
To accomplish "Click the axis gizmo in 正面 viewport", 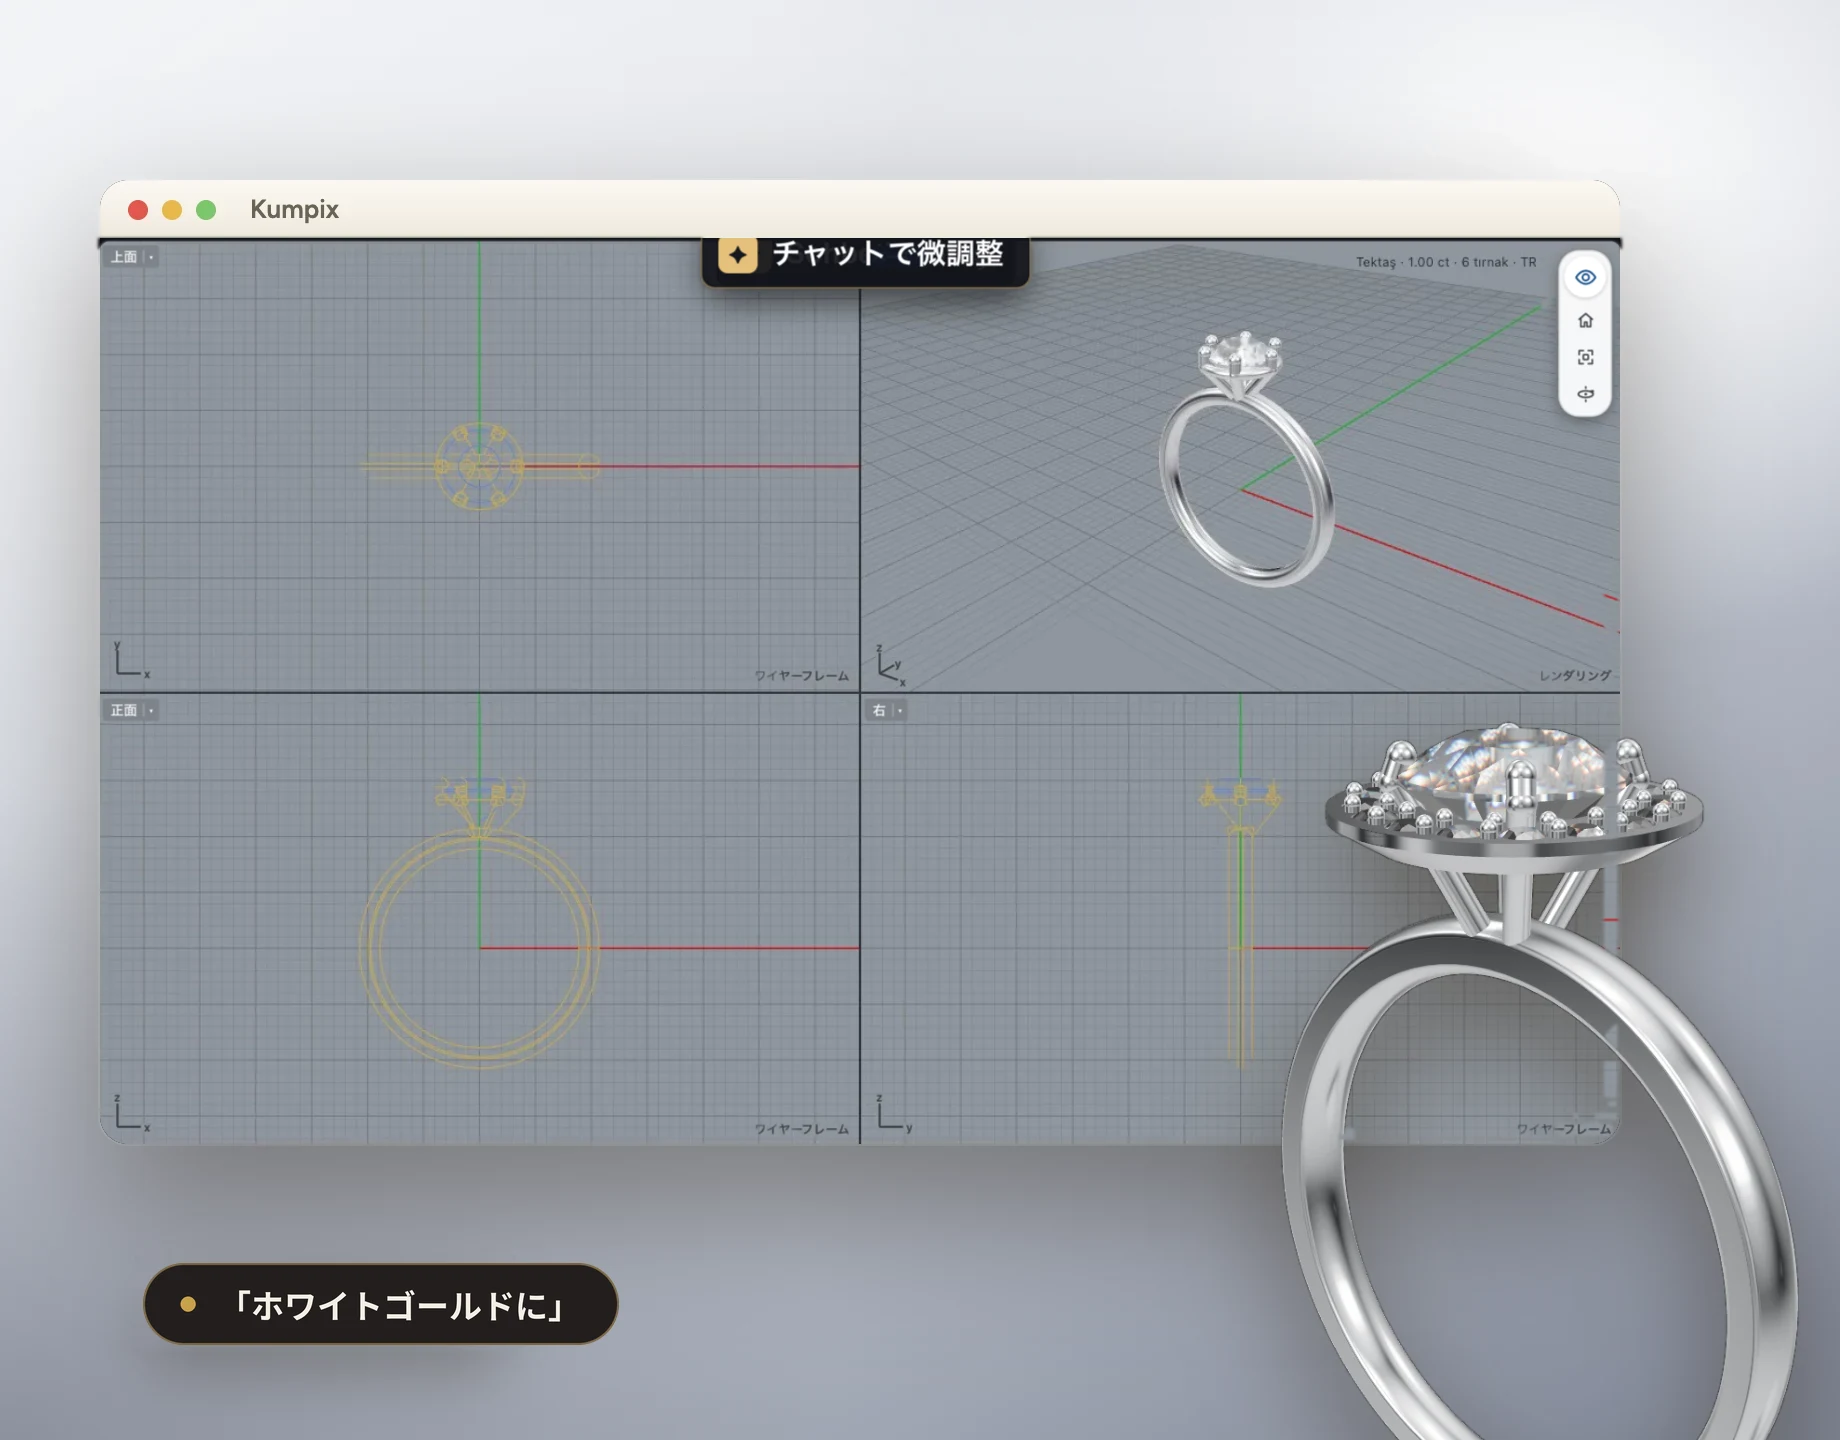I will click(x=131, y=1113).
